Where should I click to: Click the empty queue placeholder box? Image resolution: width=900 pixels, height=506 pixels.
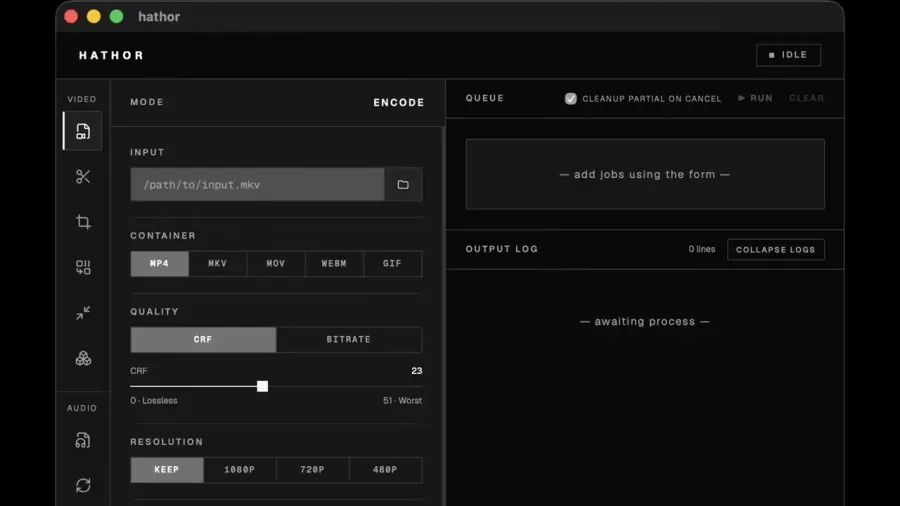click(x=645, y=174)
